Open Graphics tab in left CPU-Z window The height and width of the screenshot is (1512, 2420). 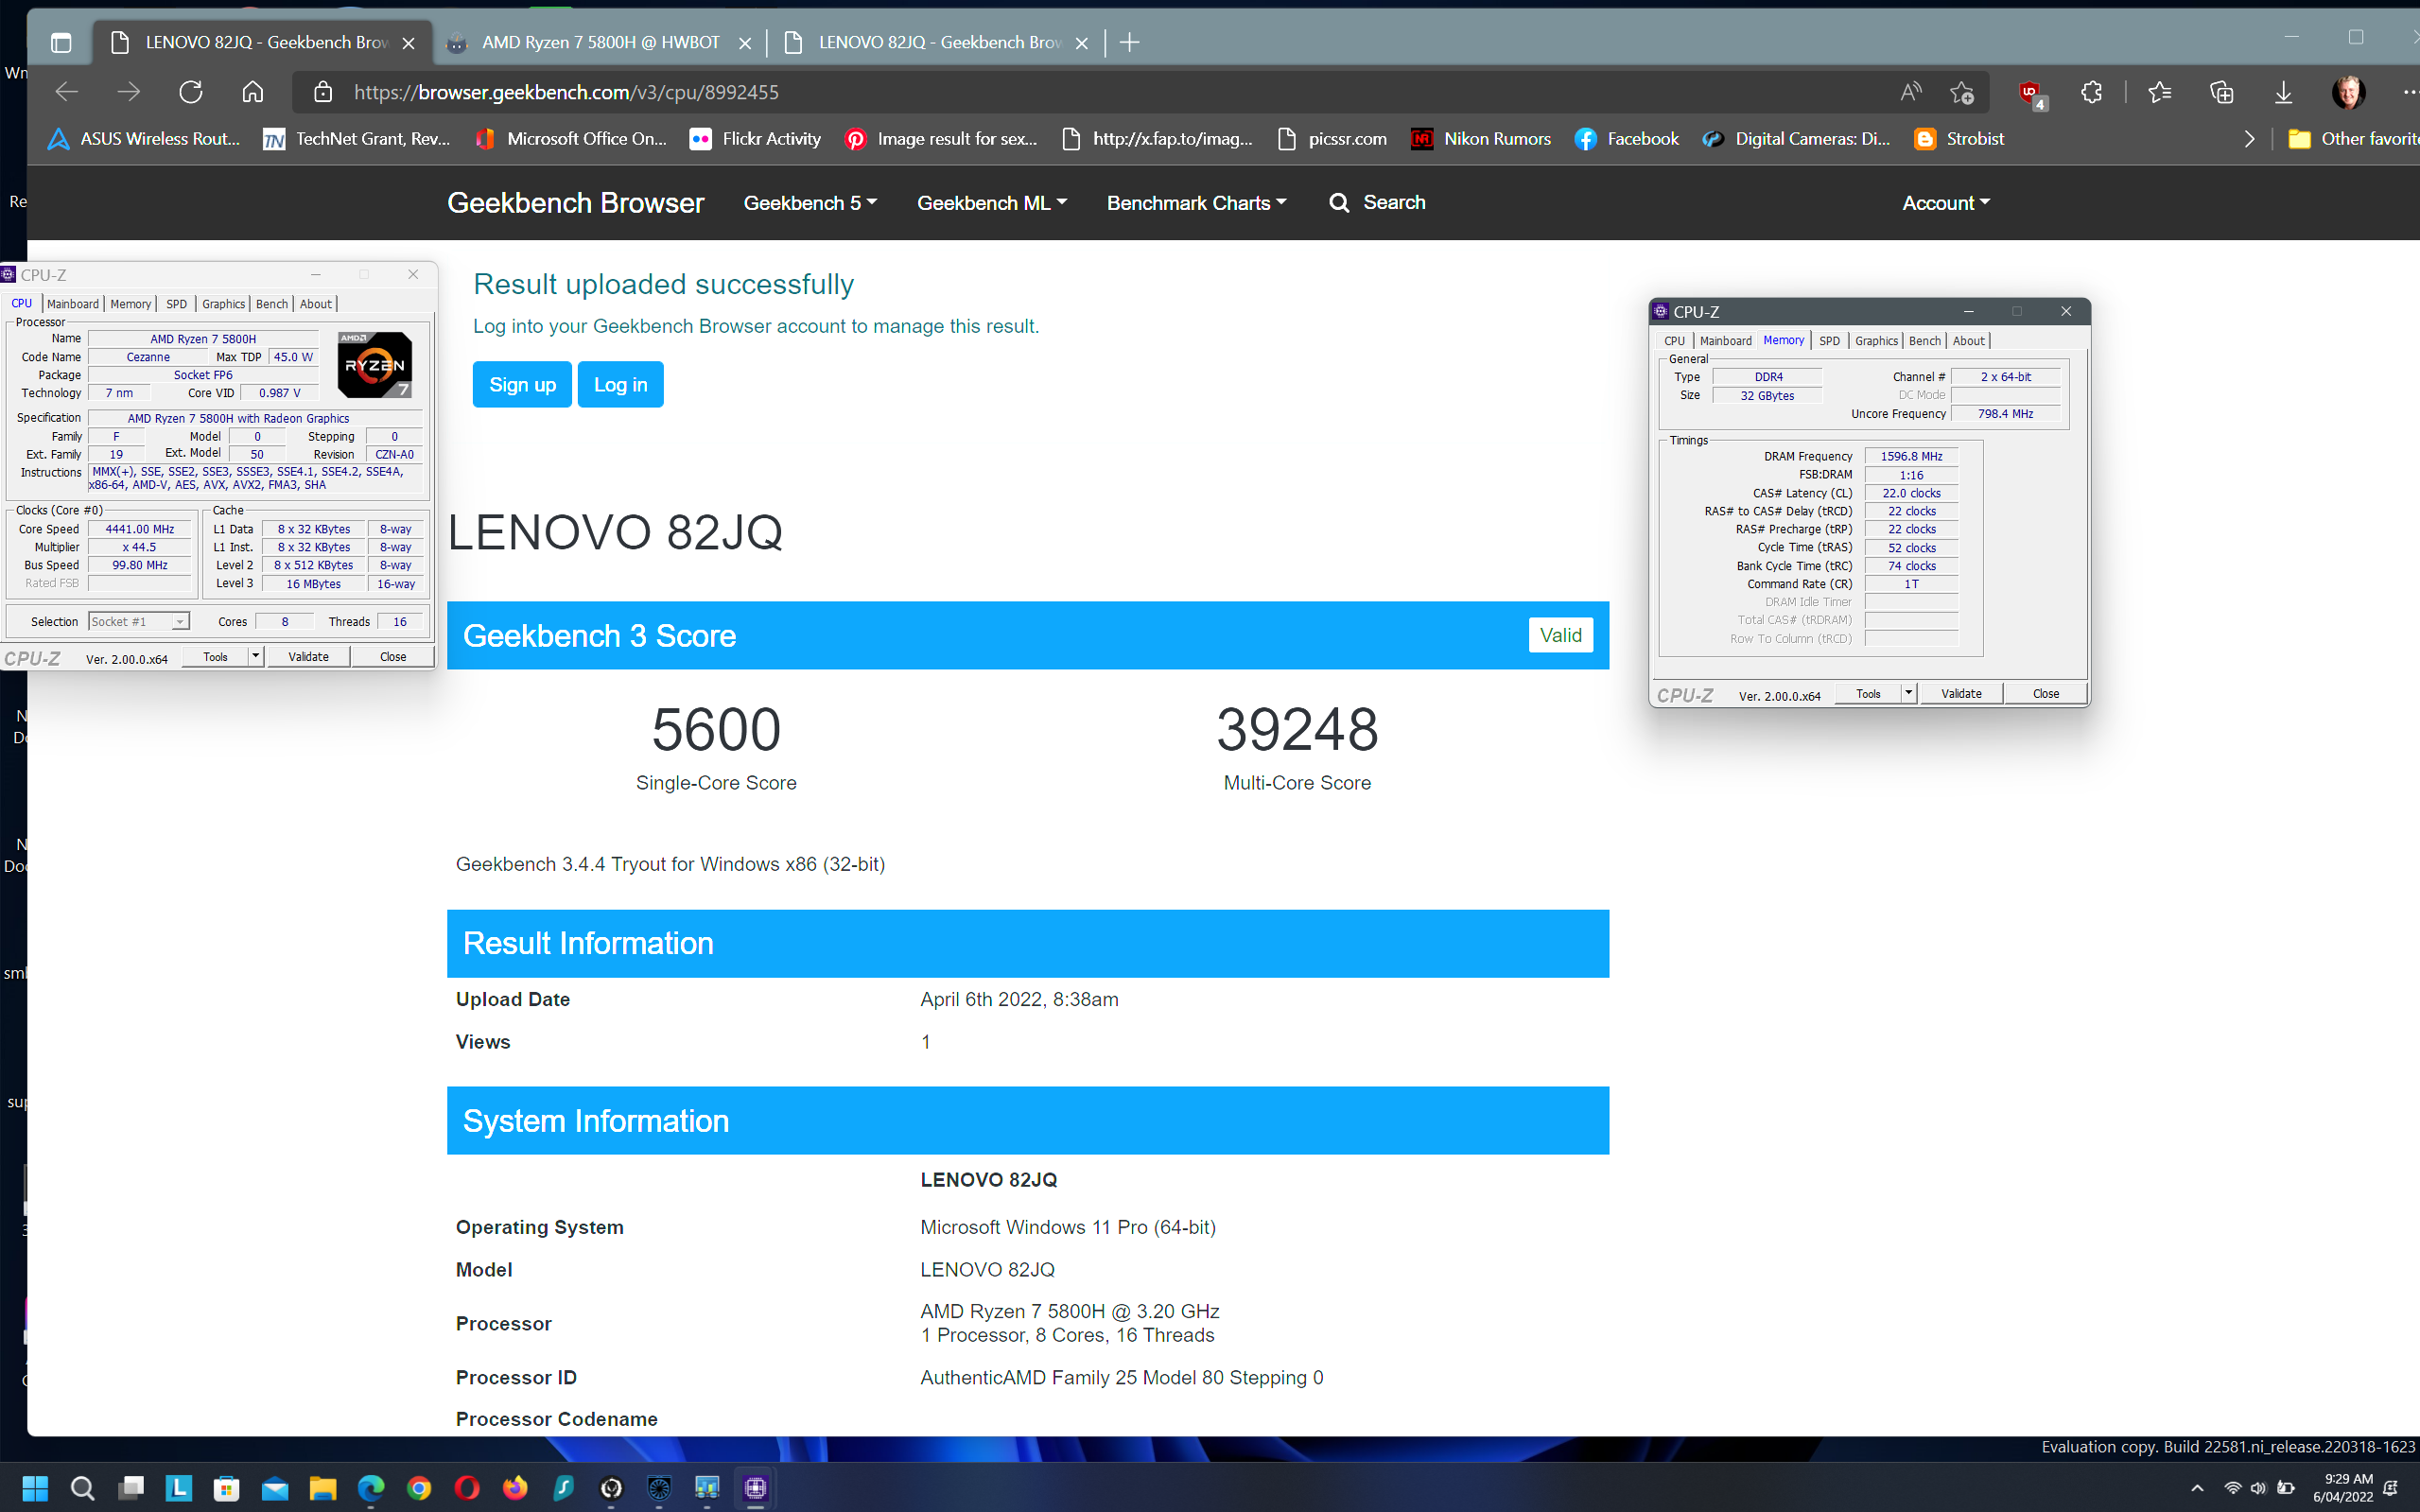point(223,304)
